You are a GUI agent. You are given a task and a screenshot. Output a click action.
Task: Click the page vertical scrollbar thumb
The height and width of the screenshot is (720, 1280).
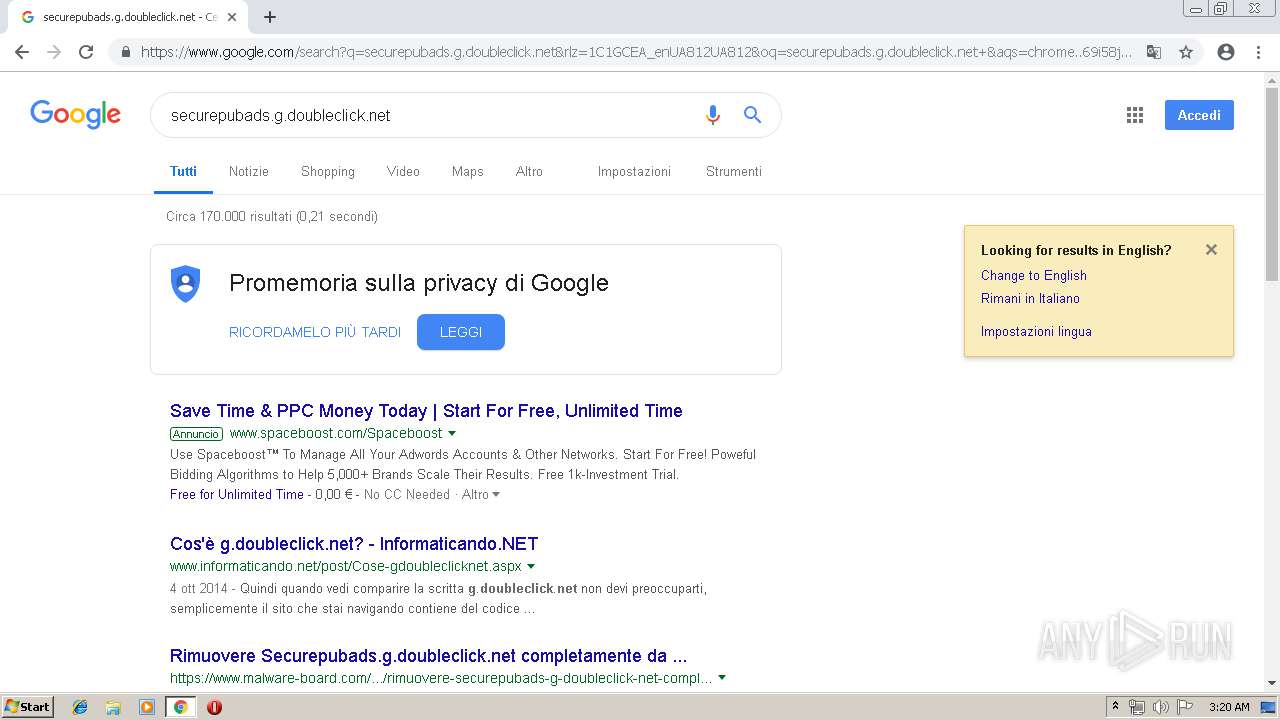(x=1272, y=186)
